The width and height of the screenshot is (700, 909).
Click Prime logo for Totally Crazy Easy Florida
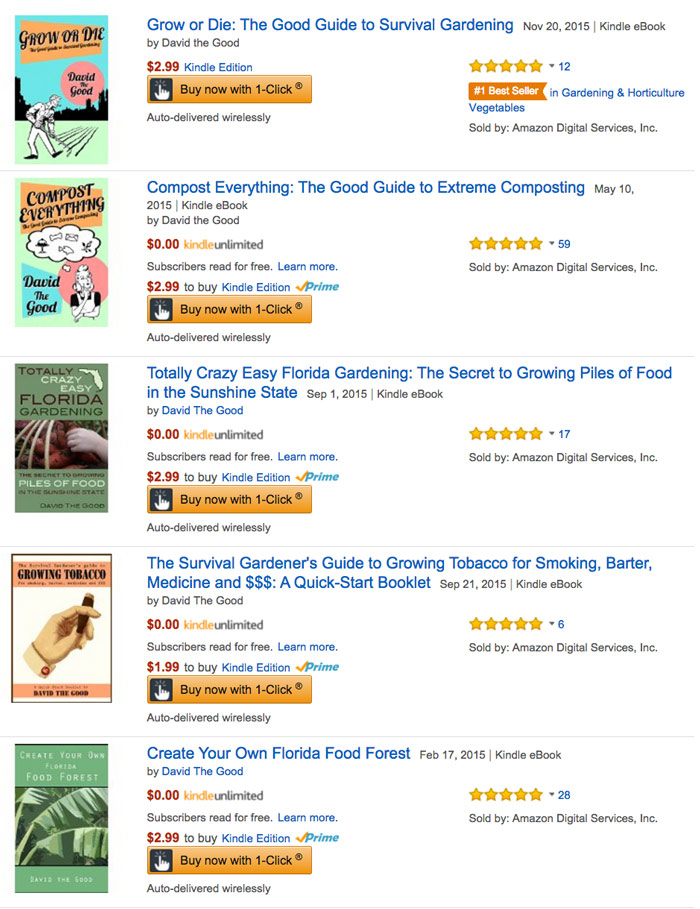318,477
